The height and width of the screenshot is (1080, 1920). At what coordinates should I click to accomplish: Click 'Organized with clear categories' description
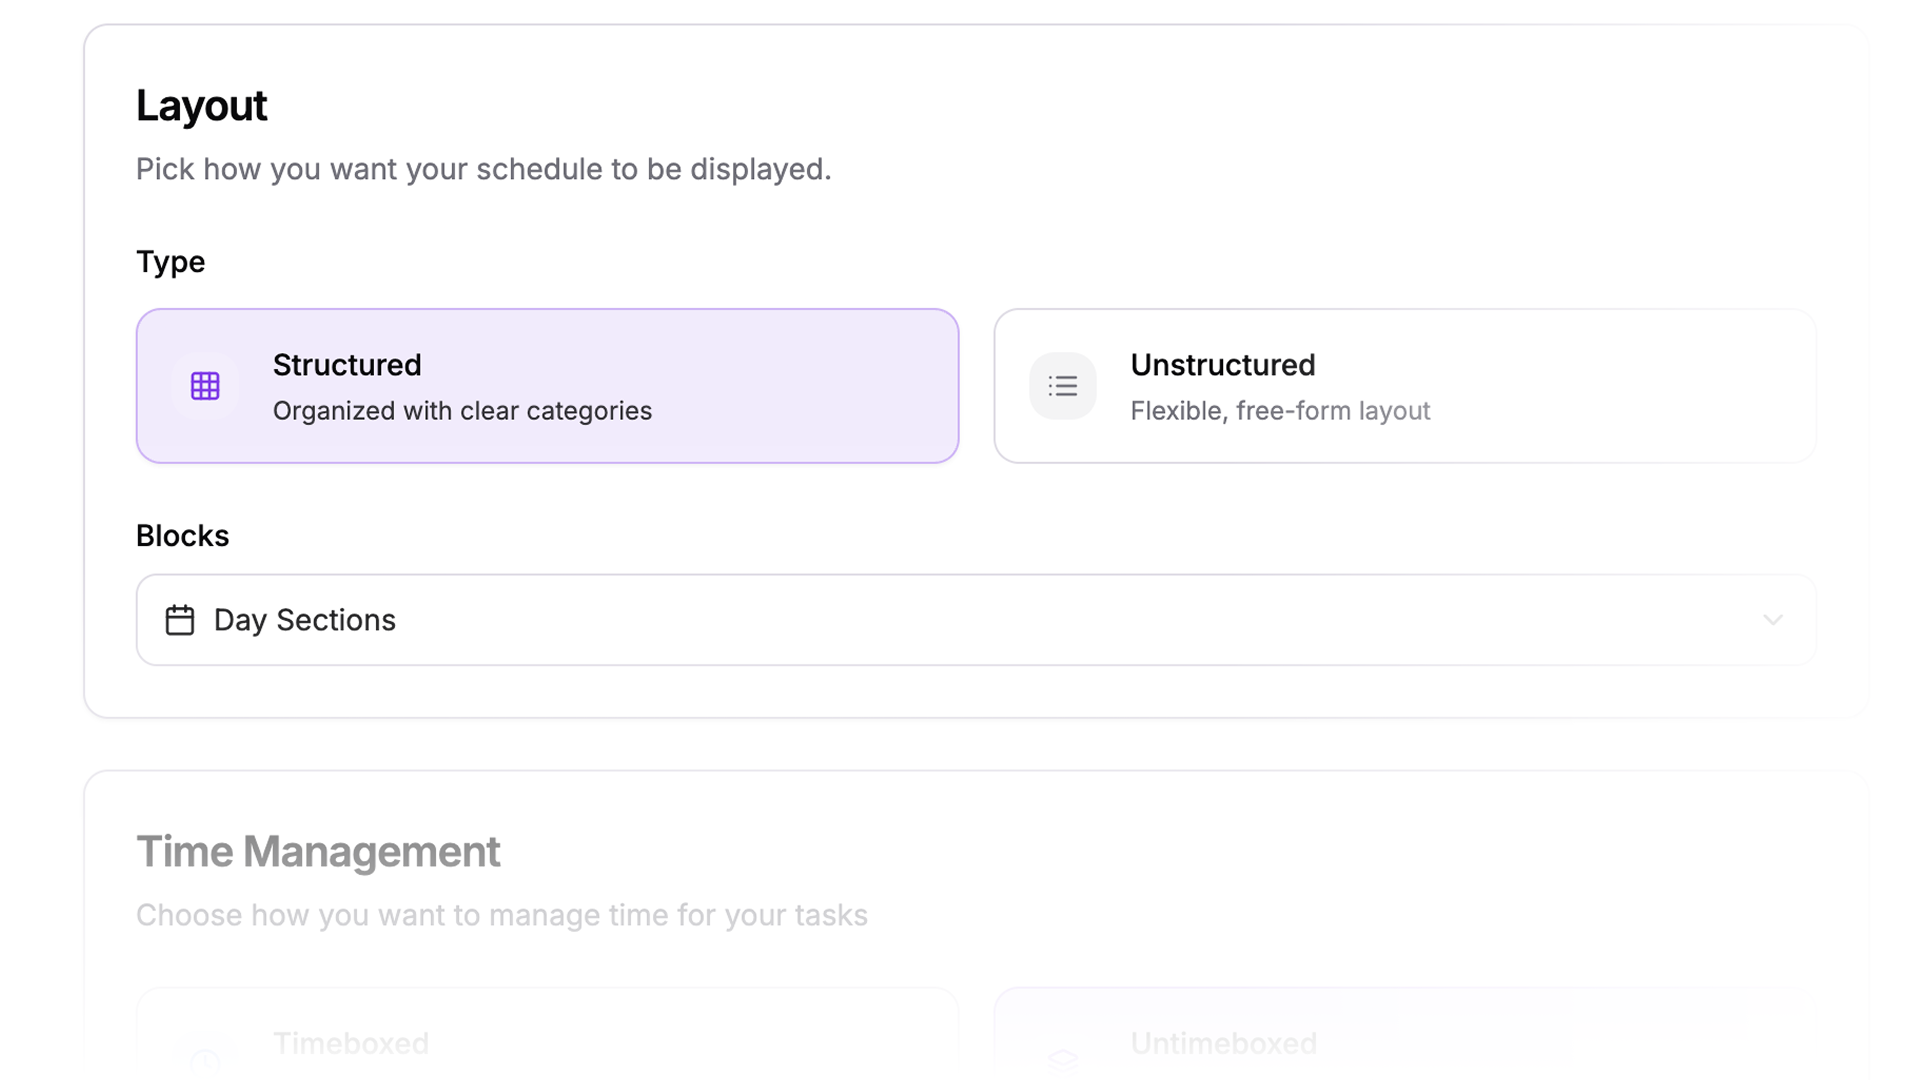click(462, 411)
